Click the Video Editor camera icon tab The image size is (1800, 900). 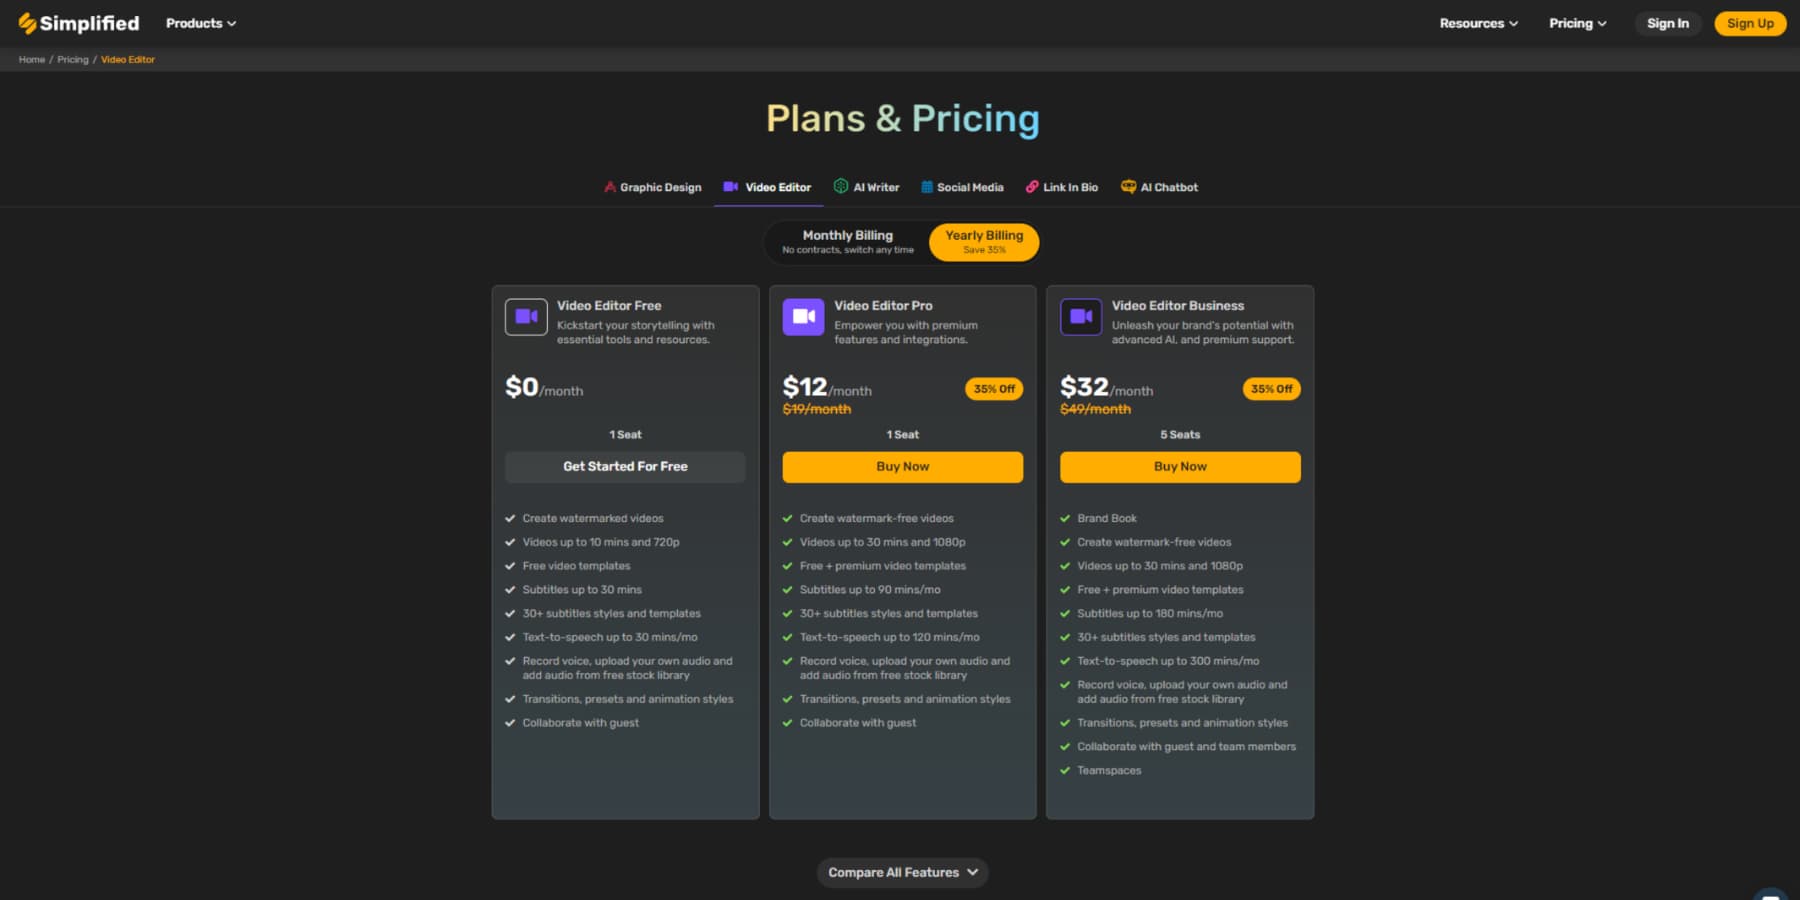[731, 186]
